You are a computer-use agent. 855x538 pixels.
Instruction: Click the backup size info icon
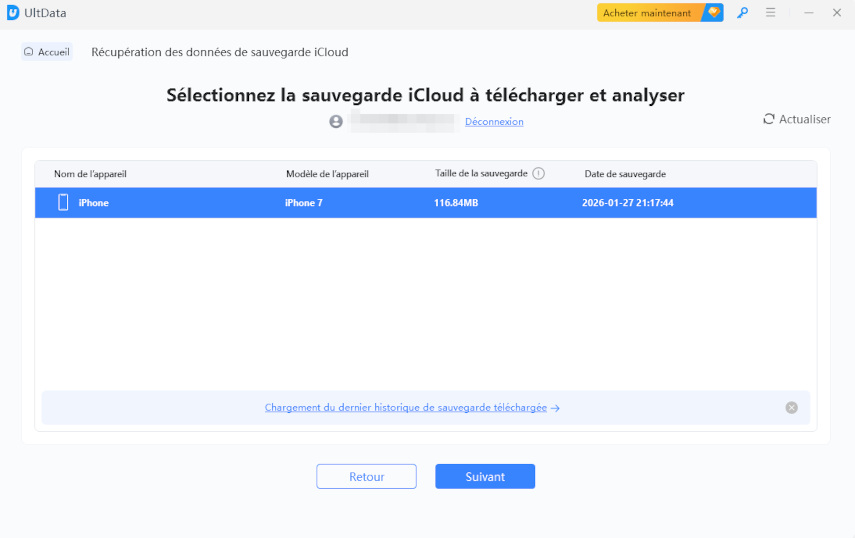tap(538, 173)
